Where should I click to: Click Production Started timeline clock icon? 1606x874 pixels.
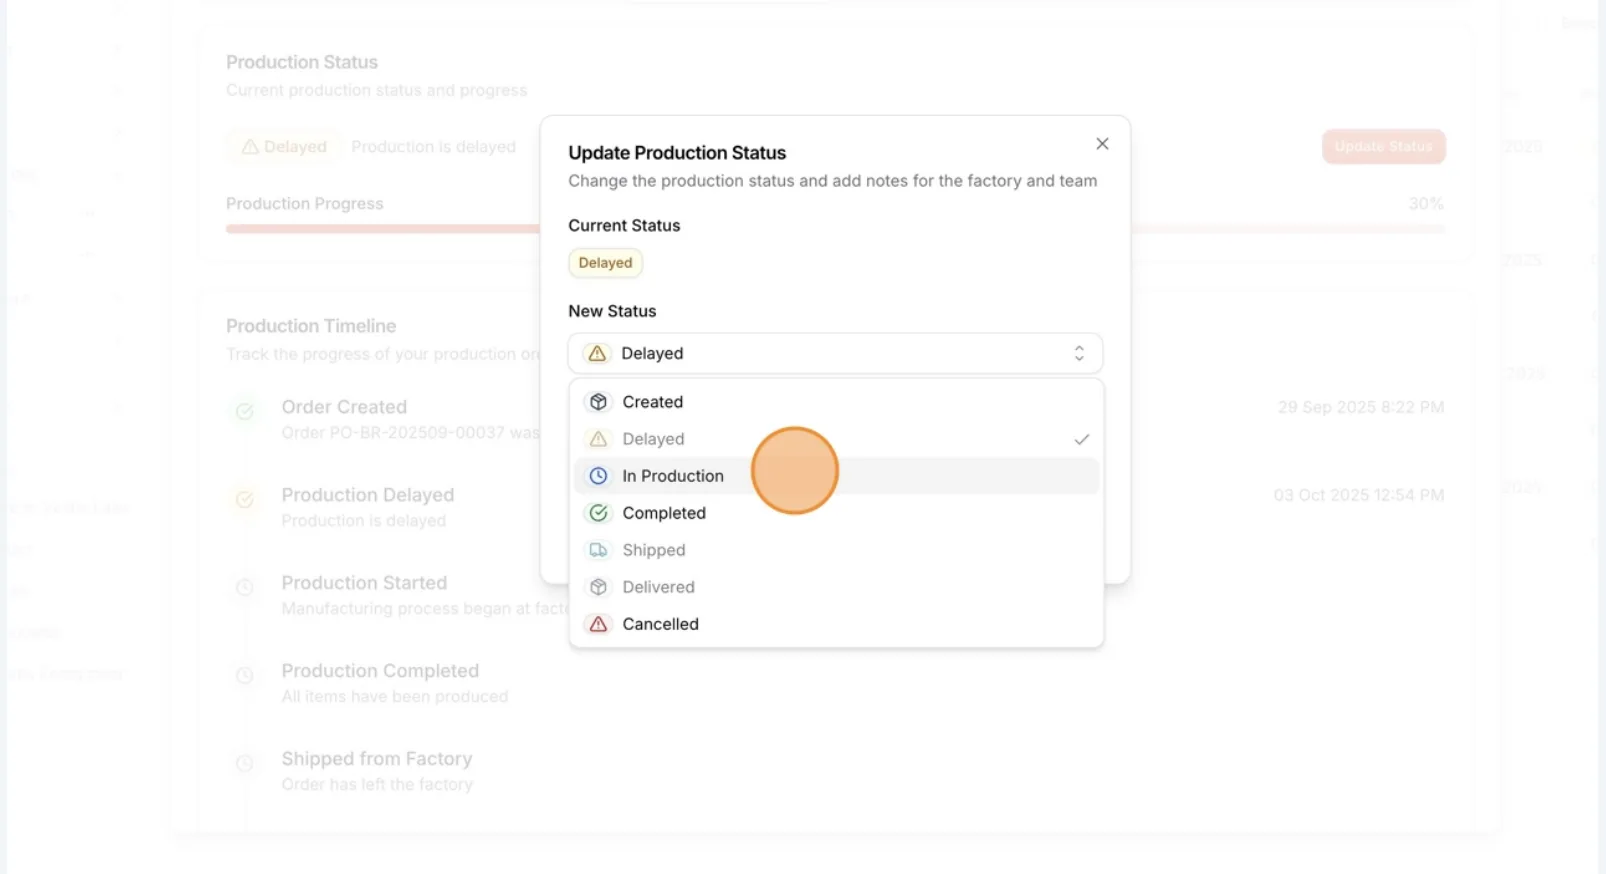244,587
